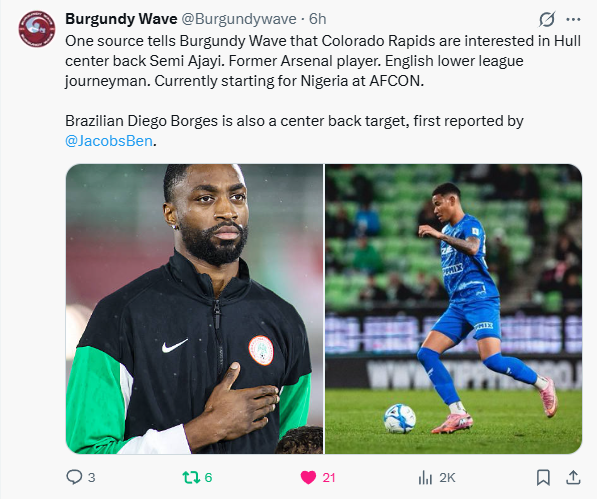
Task: Bookmark this post
Action: click(543, 477)
